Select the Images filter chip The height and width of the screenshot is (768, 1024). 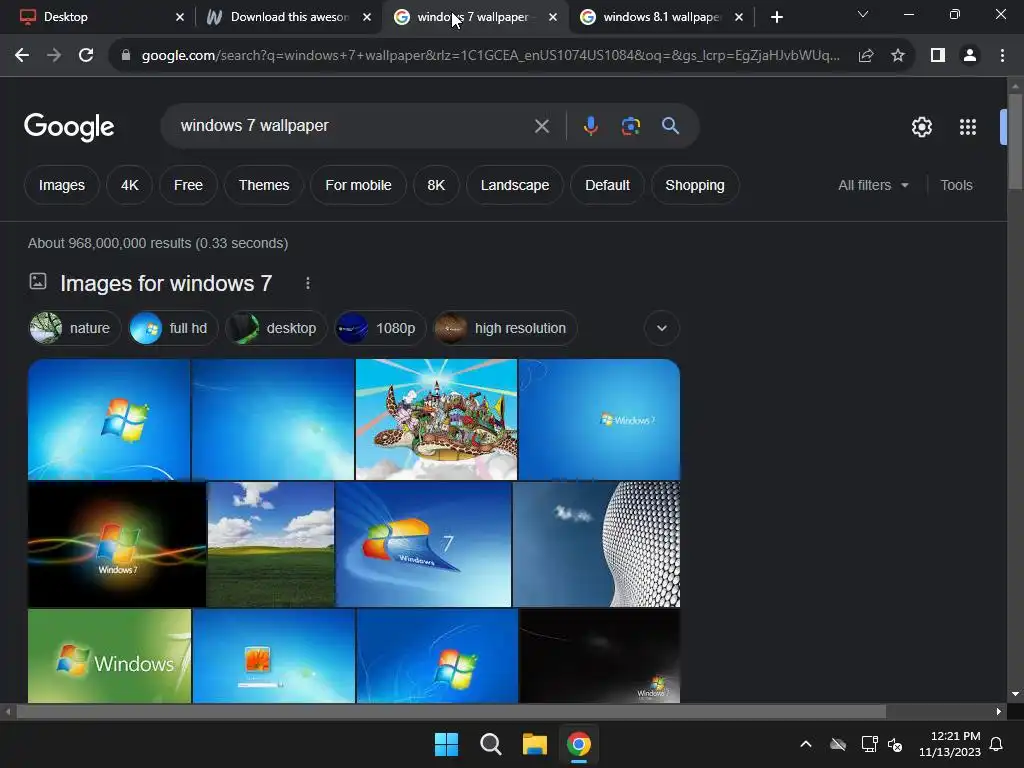point(61,185)
